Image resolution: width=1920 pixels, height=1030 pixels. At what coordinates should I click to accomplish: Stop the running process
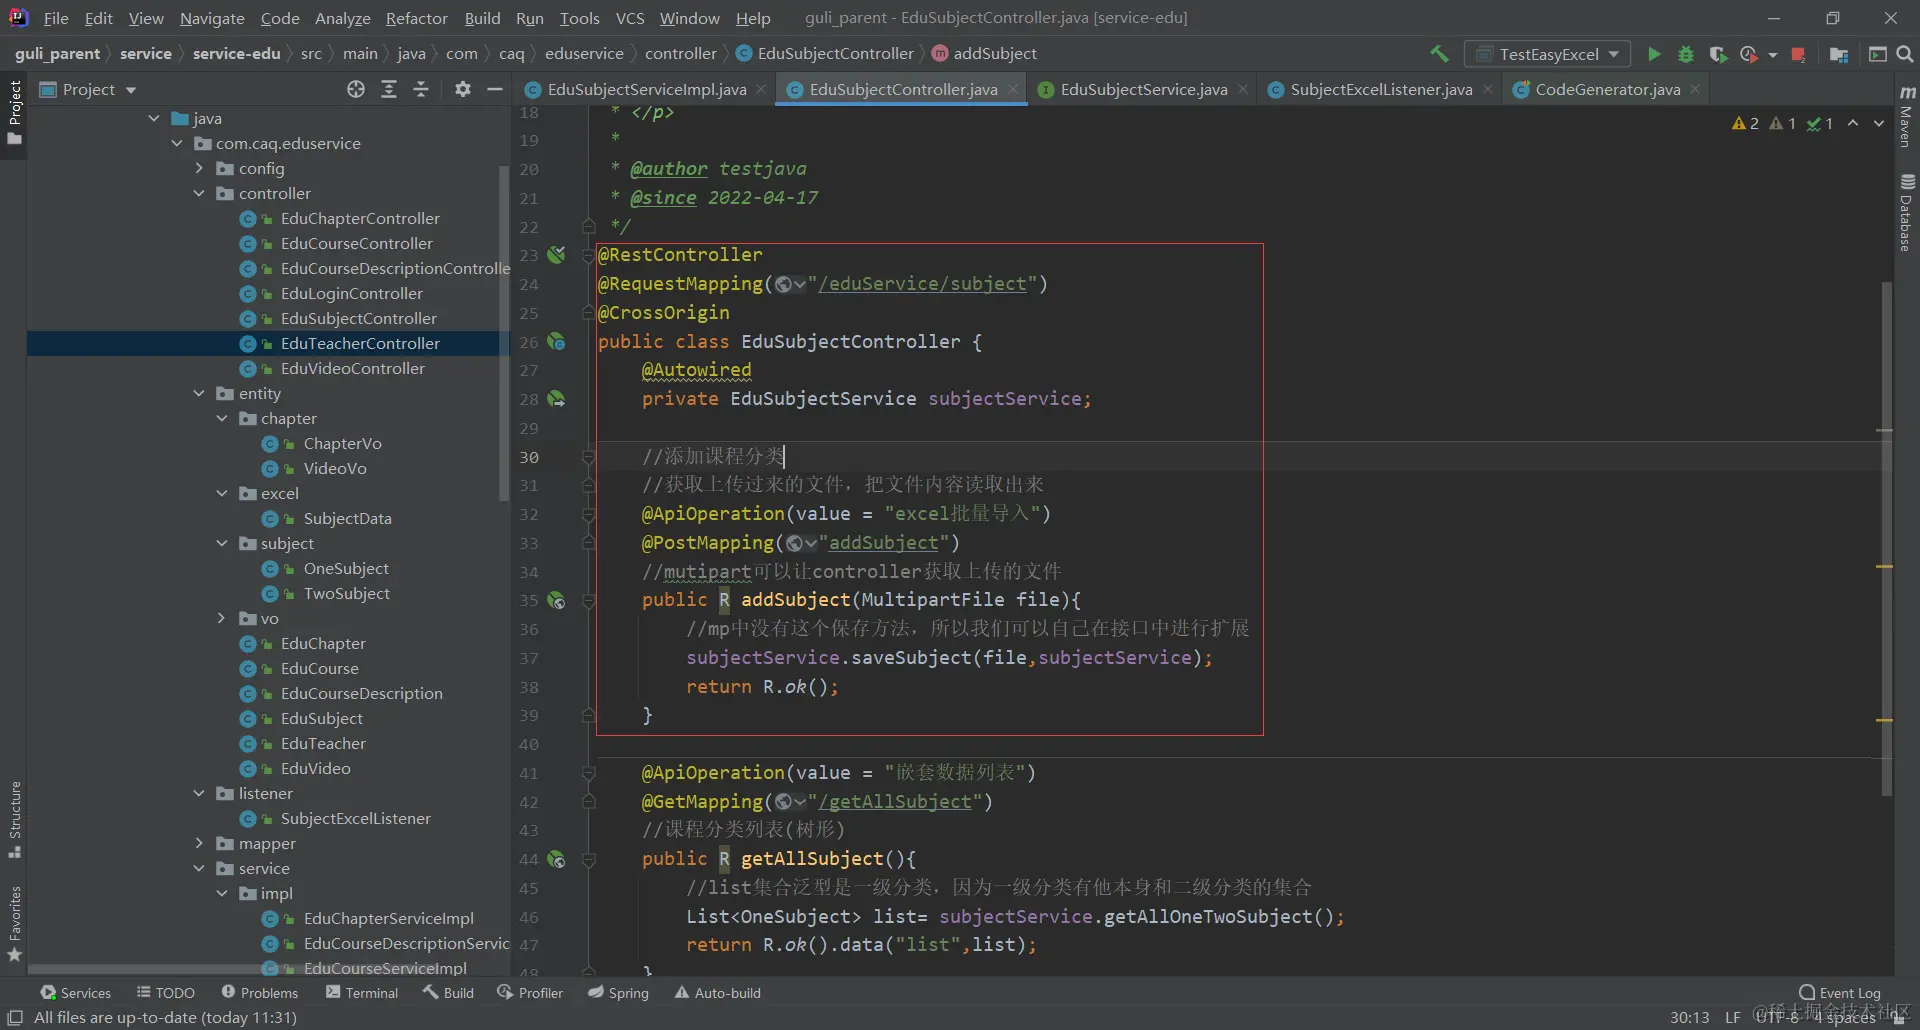click(1798, 54)
